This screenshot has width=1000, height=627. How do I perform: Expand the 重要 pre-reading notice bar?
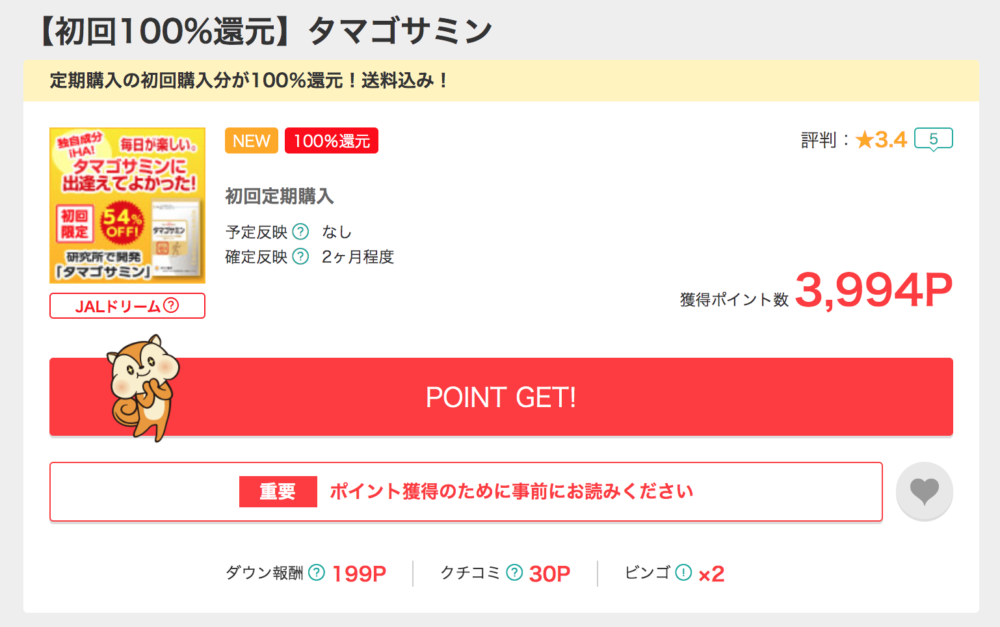[466, 492]
